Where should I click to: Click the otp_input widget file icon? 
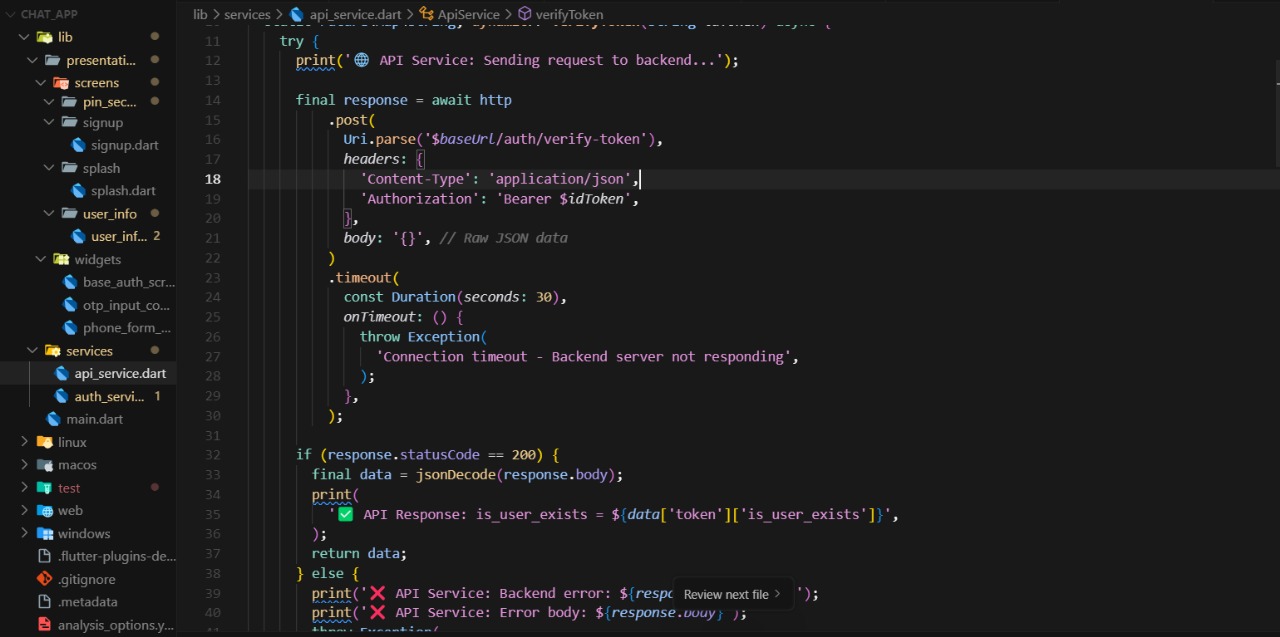pyautogui.click(x=70, y=305)
